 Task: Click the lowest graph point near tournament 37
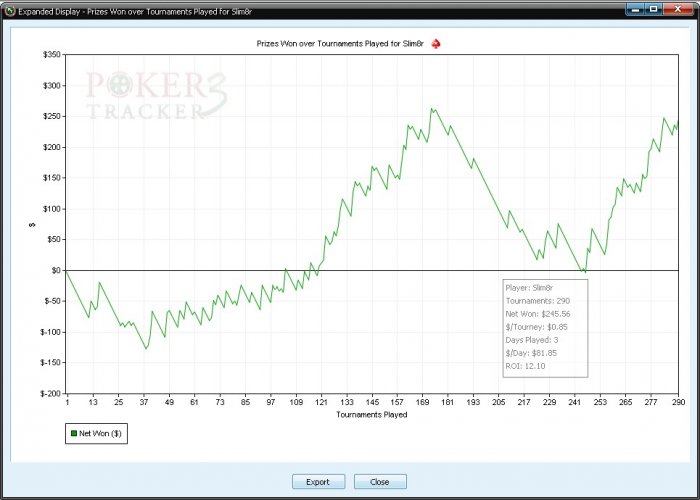coord(146,348)
